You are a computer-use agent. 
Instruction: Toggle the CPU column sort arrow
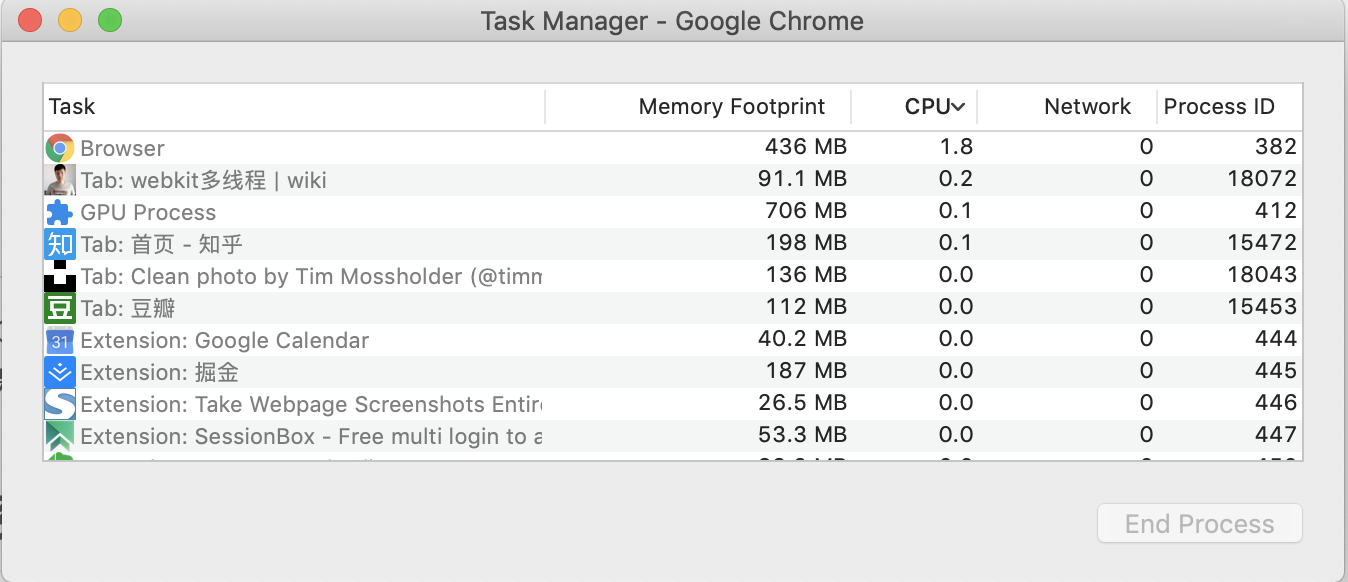click(x=957, y=107)
